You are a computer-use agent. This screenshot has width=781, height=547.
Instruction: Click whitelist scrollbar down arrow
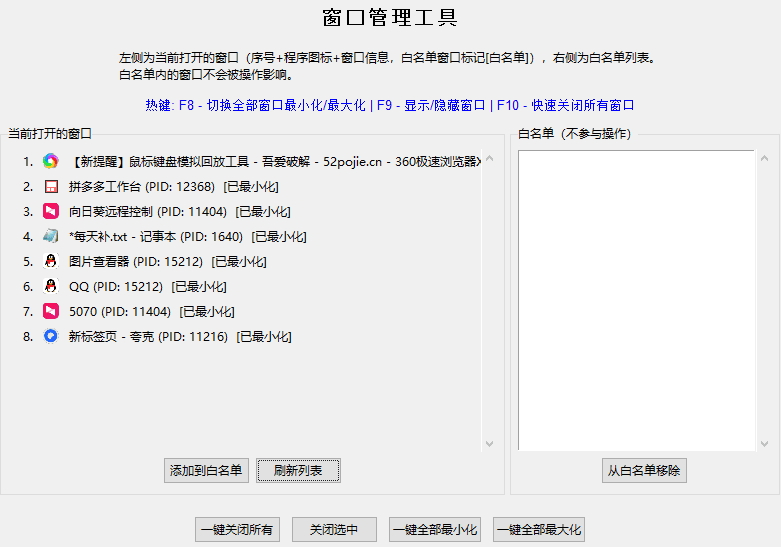coord(765,443)
